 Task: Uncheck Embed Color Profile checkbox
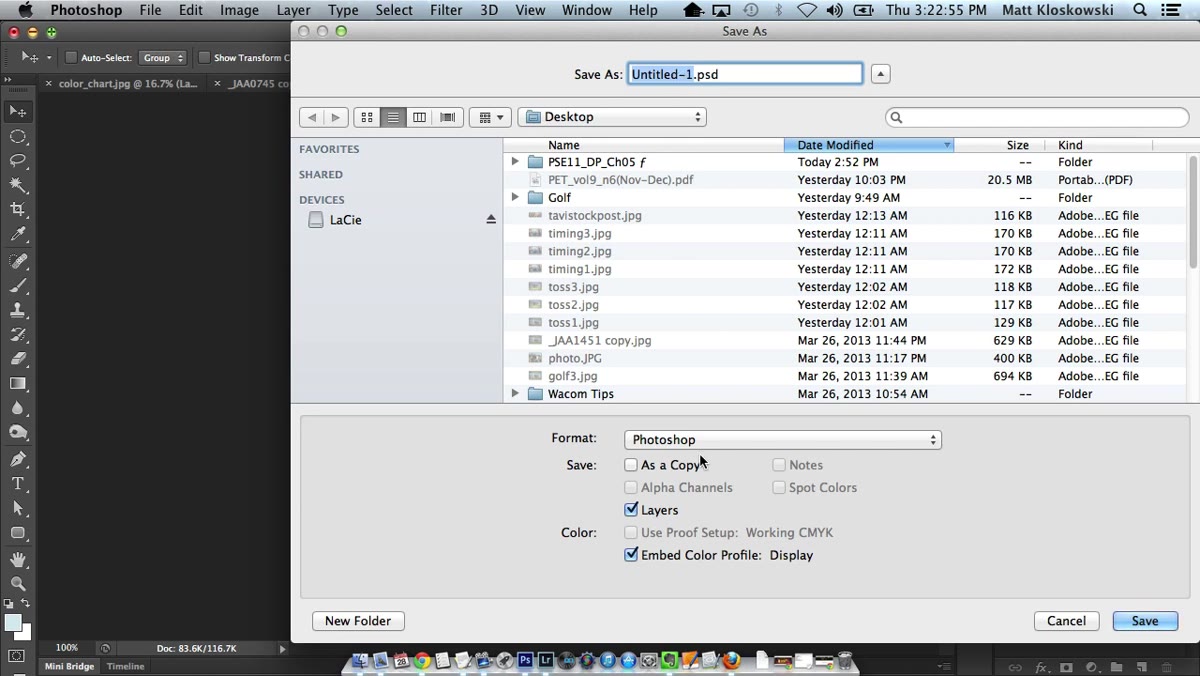(631, 555)
